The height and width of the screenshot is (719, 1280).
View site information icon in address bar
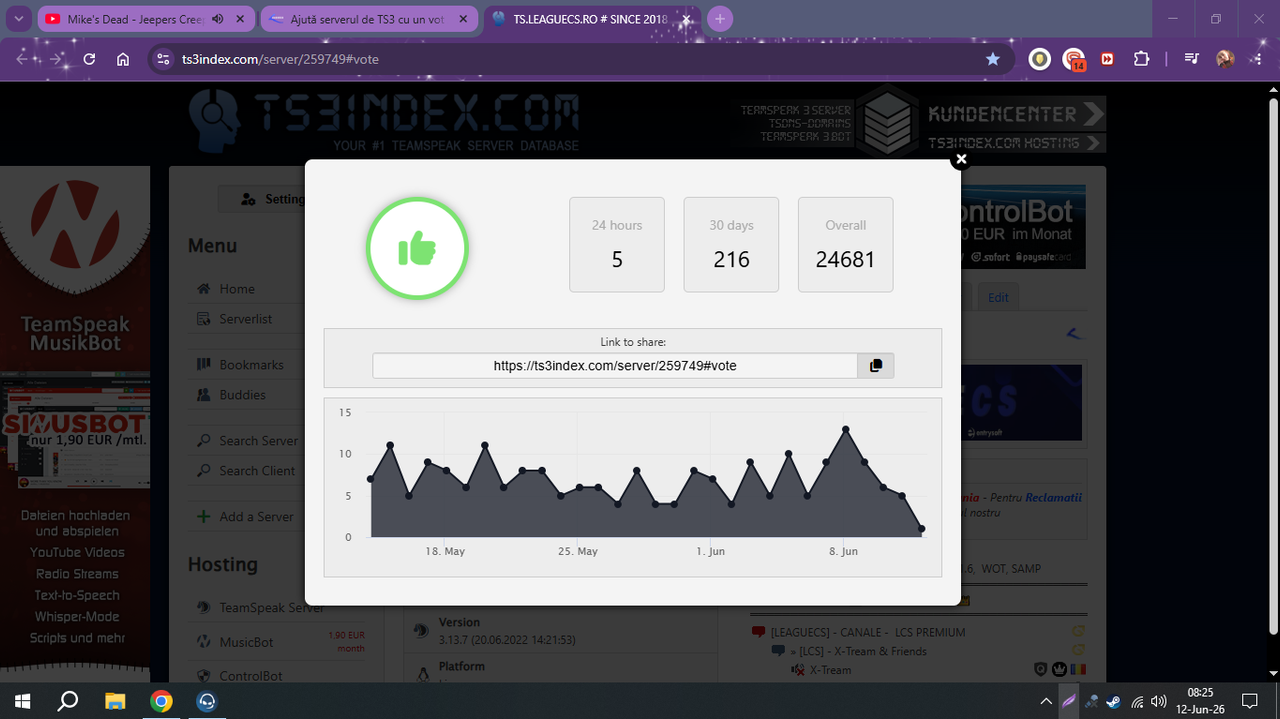pos(164,59)
